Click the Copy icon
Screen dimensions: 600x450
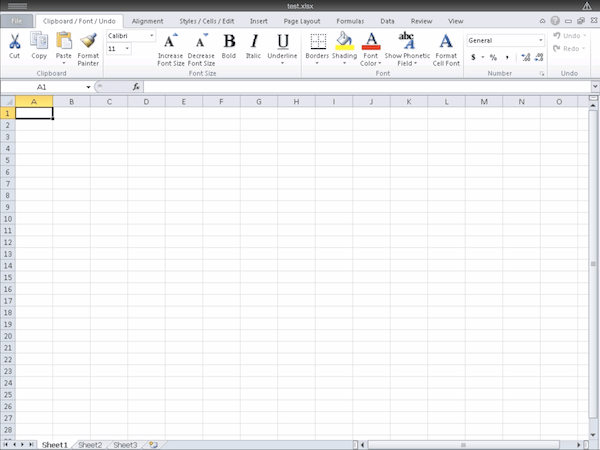39,41
